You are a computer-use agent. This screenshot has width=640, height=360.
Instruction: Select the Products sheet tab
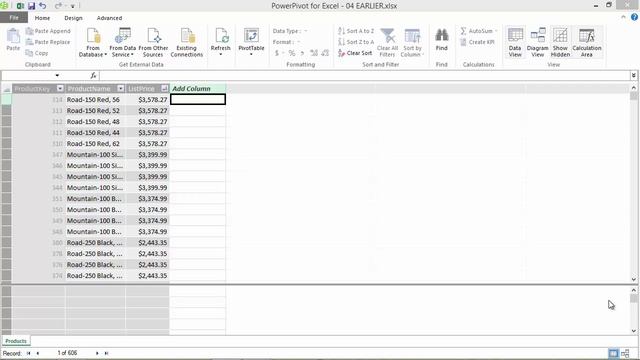coord(16,341)
